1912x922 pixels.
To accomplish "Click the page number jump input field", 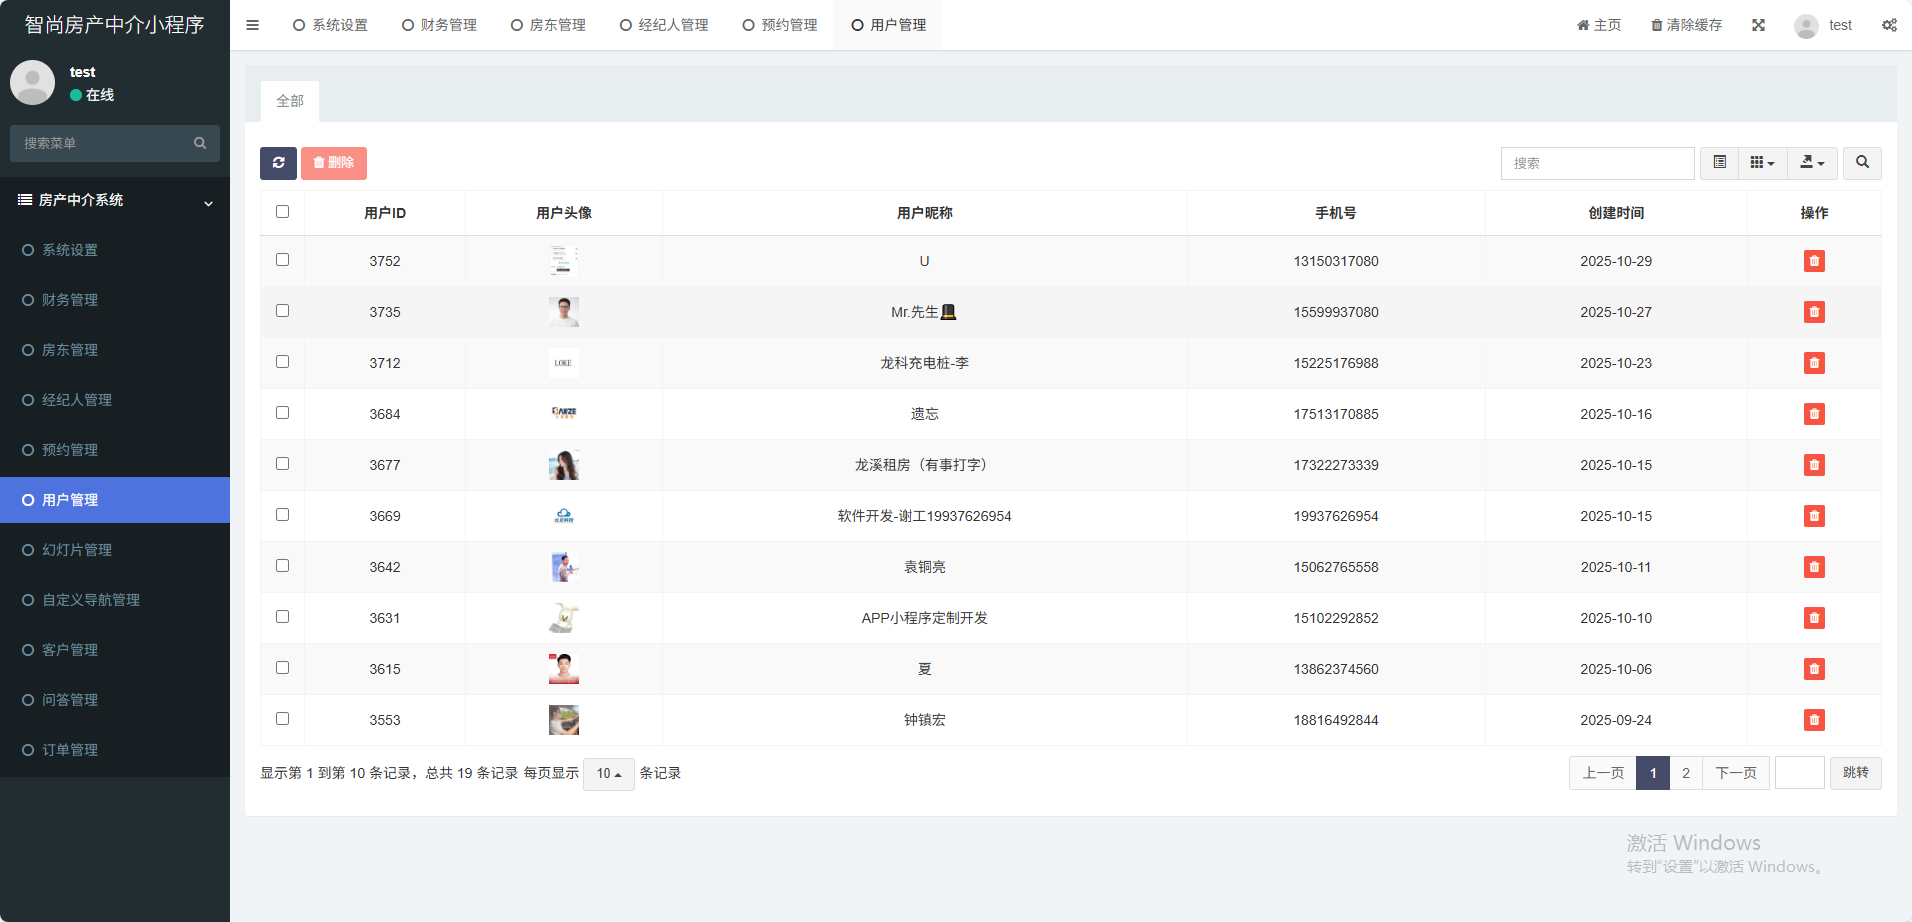I will point(1799,773).
